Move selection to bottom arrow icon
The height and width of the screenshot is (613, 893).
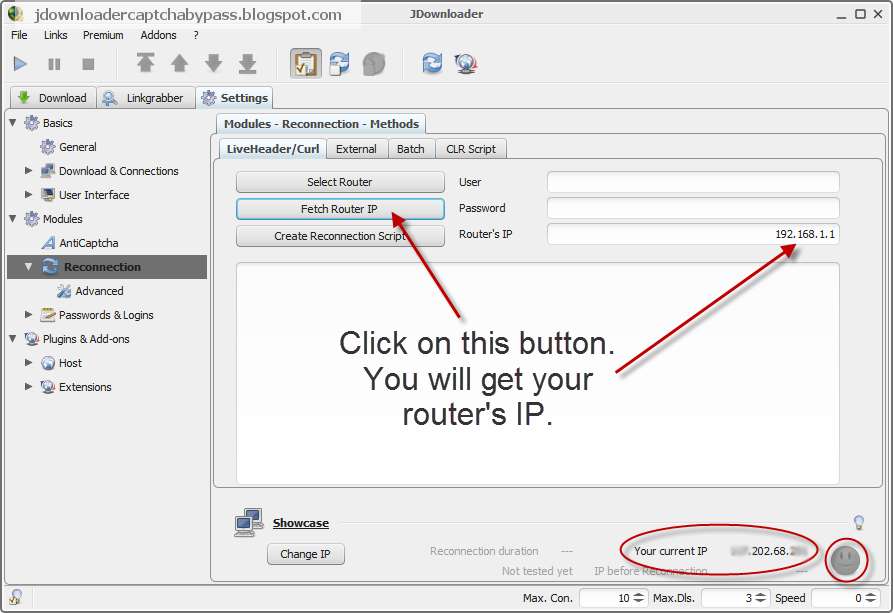247,64
